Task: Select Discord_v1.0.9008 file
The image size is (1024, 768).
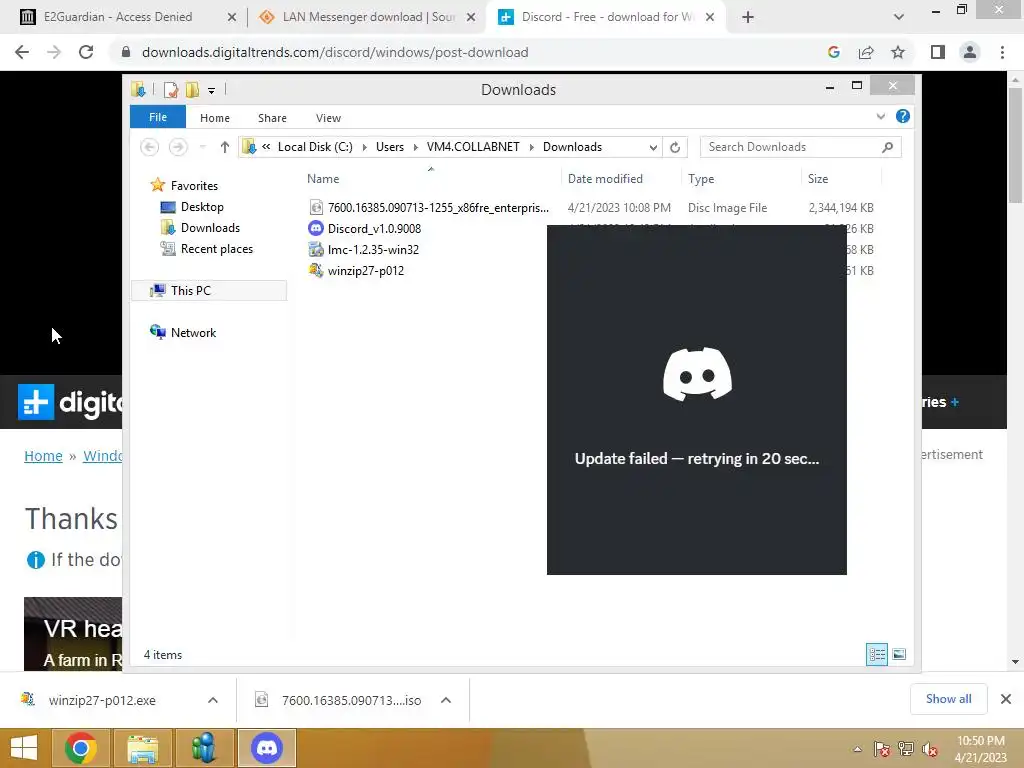Action: click(374, 229)
